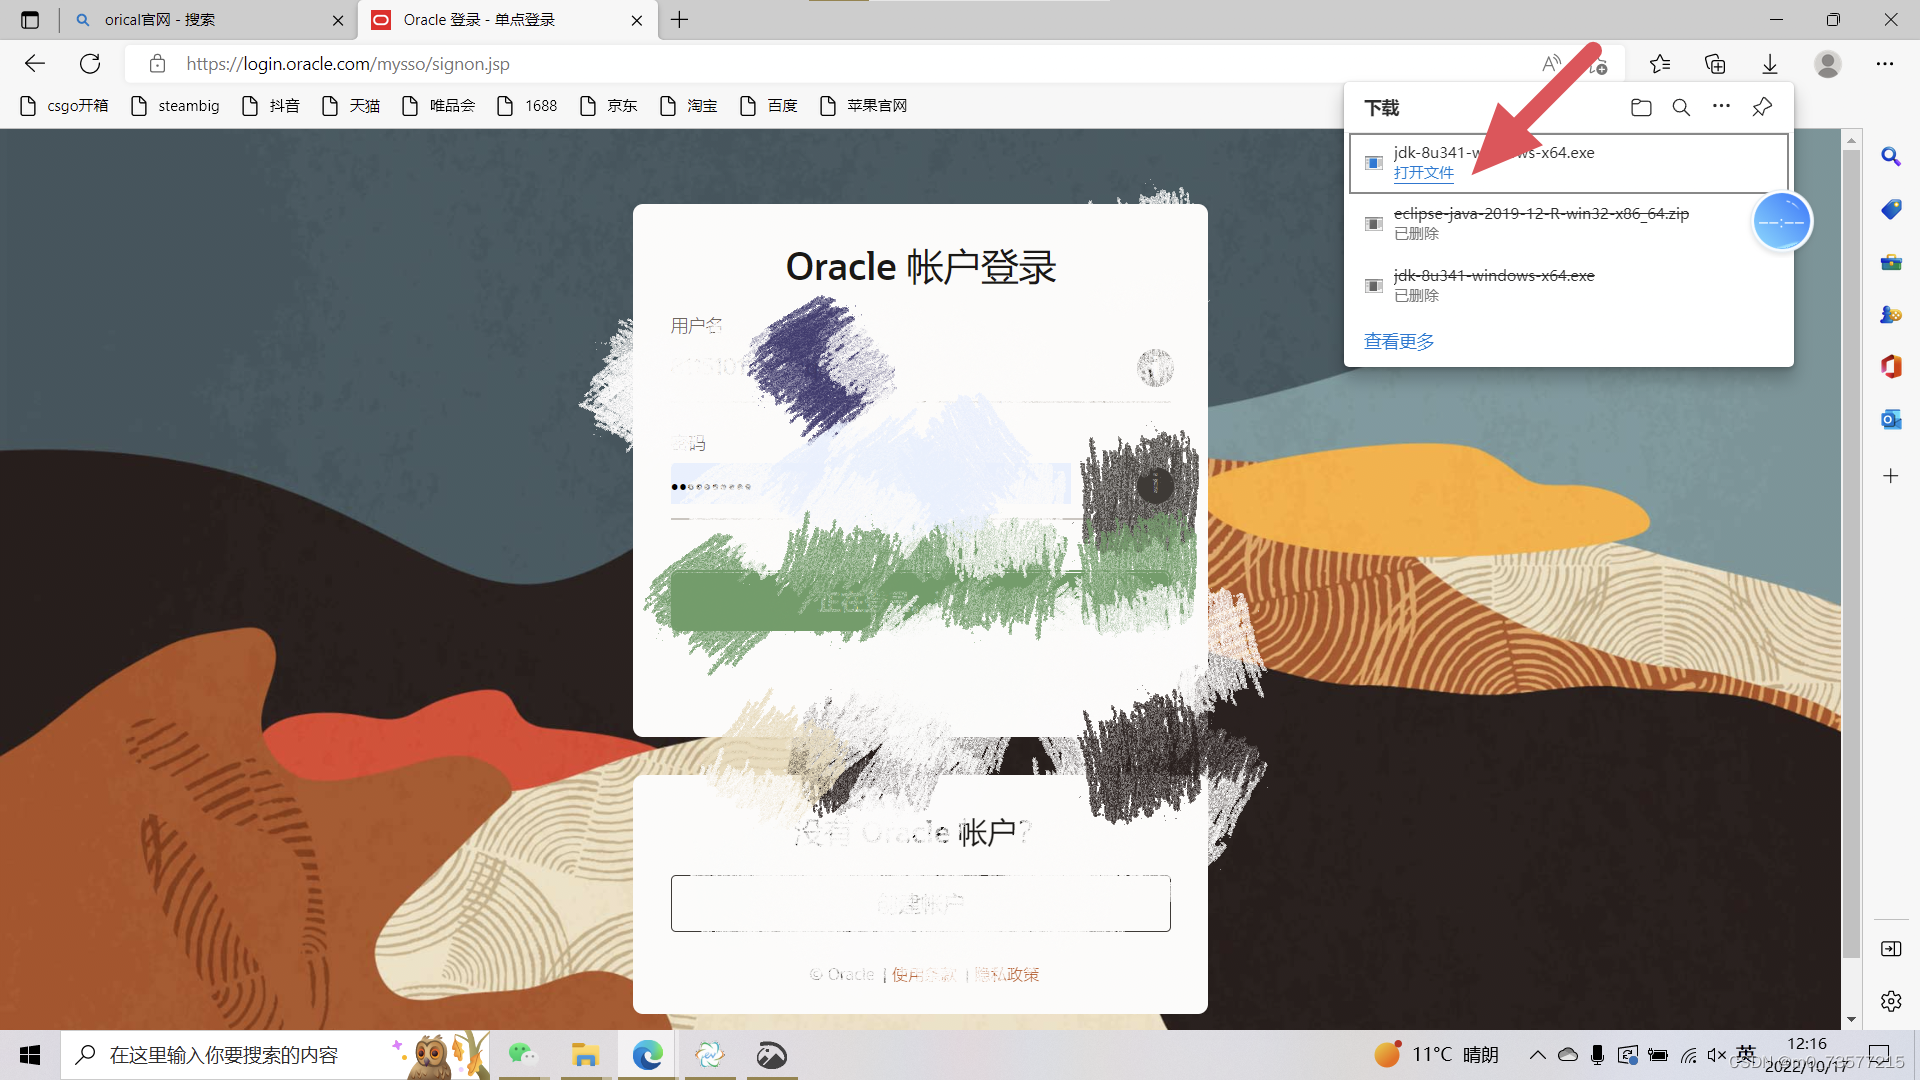
Task: Open File Explorer from taskbar
Action: point(585,1055)
